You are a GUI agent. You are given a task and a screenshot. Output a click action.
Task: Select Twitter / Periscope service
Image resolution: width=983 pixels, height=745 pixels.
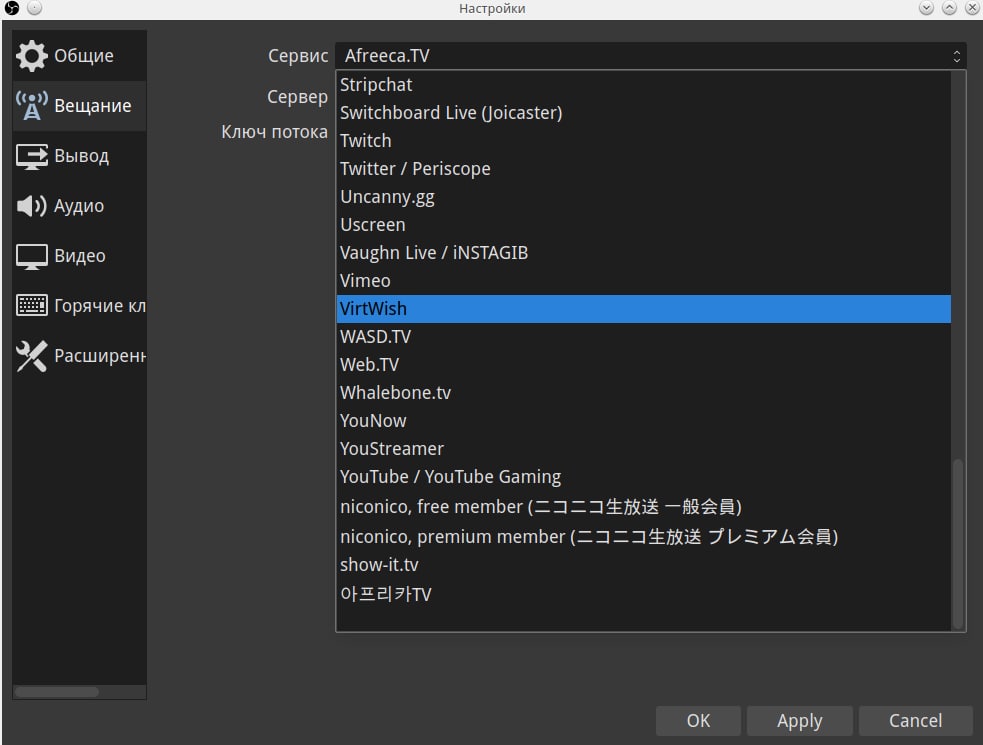644,169
